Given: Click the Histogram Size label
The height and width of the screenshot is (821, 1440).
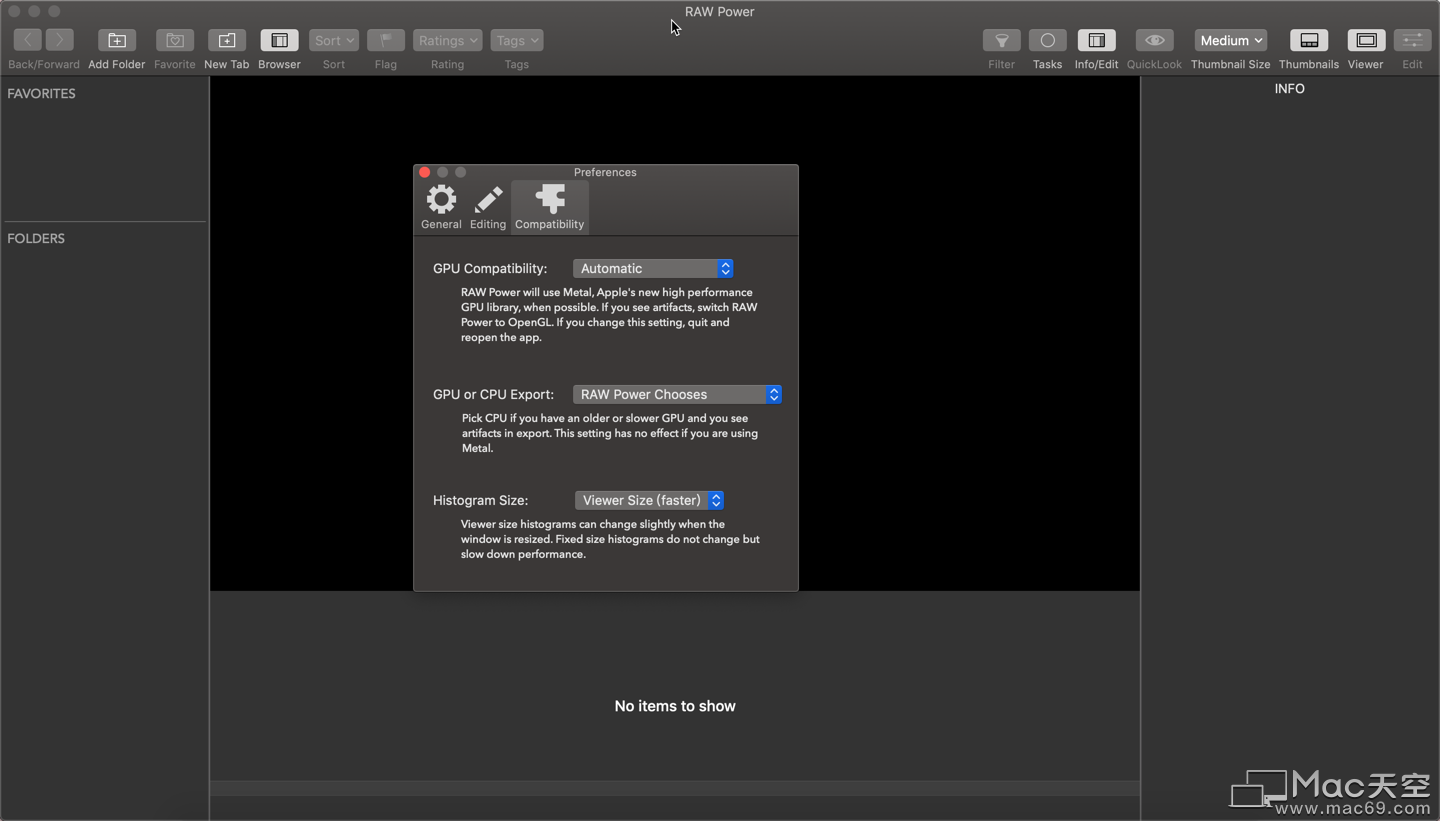Looking at the screenshot, I should click(x=481, y=500).
